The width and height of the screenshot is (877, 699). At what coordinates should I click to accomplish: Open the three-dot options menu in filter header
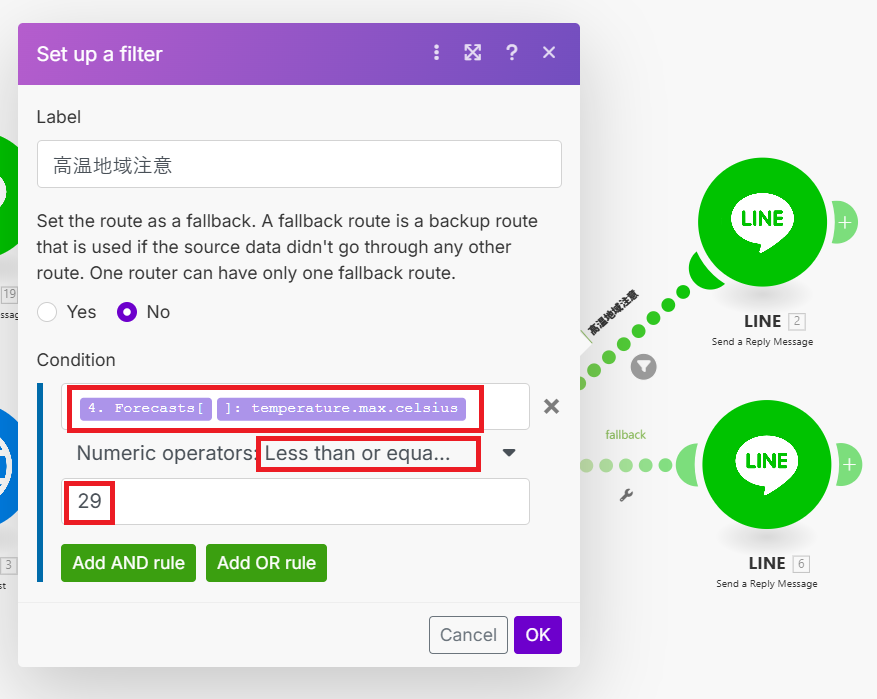click(x=436, y=53)
